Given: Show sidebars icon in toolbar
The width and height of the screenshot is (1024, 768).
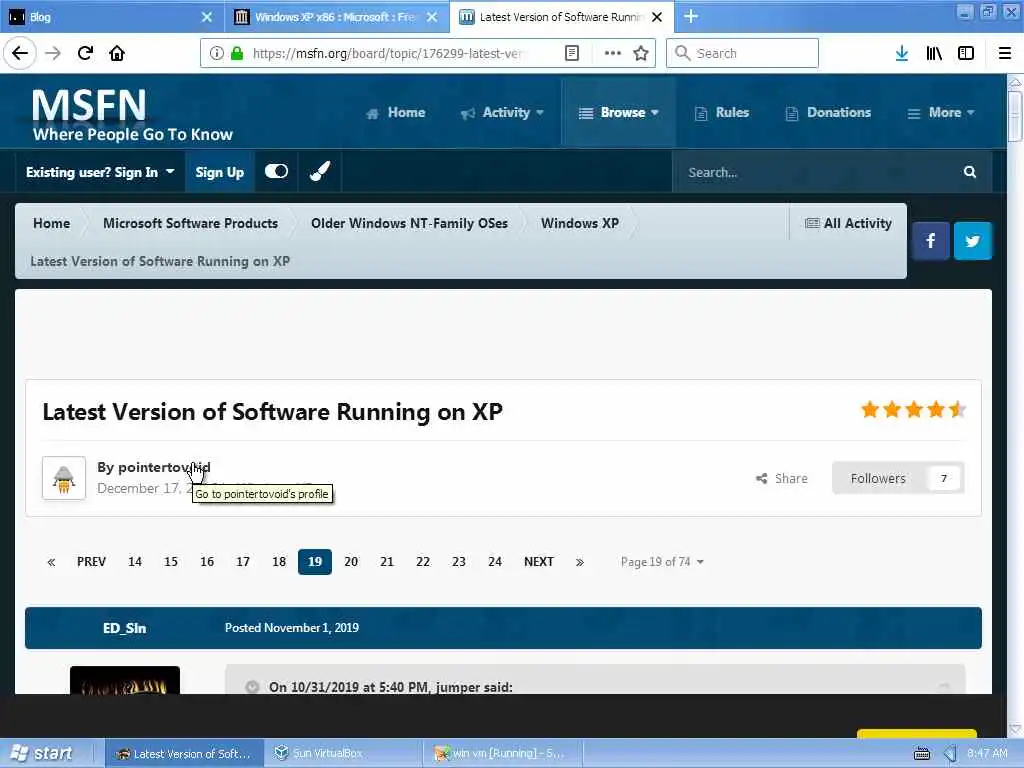Looking at the screenshot, I should [966, 53].
